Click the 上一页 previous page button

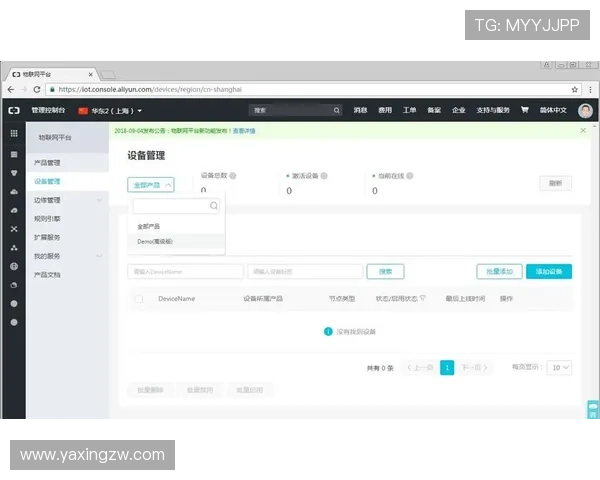tap(420, 367)
